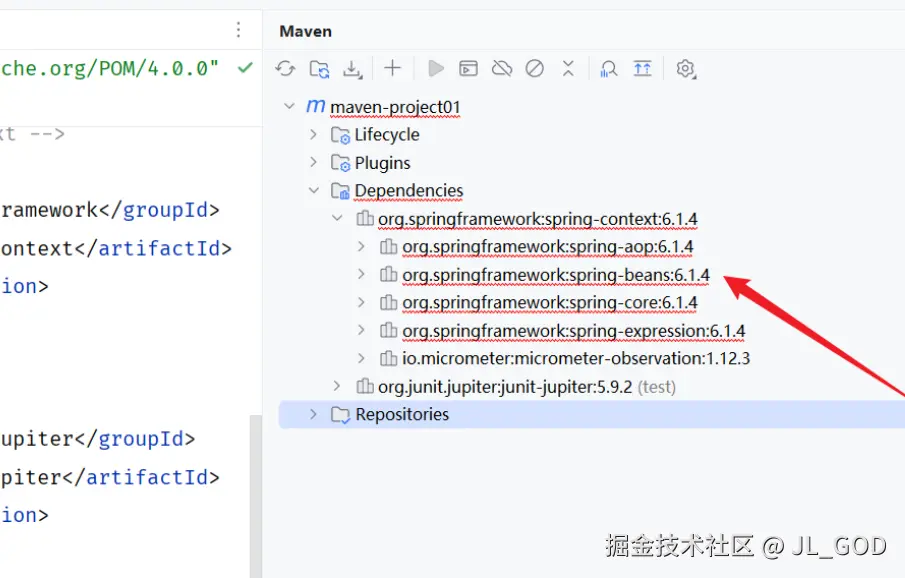
Task: Collapse the maven-project01 root node
Action: coord(289,106)
